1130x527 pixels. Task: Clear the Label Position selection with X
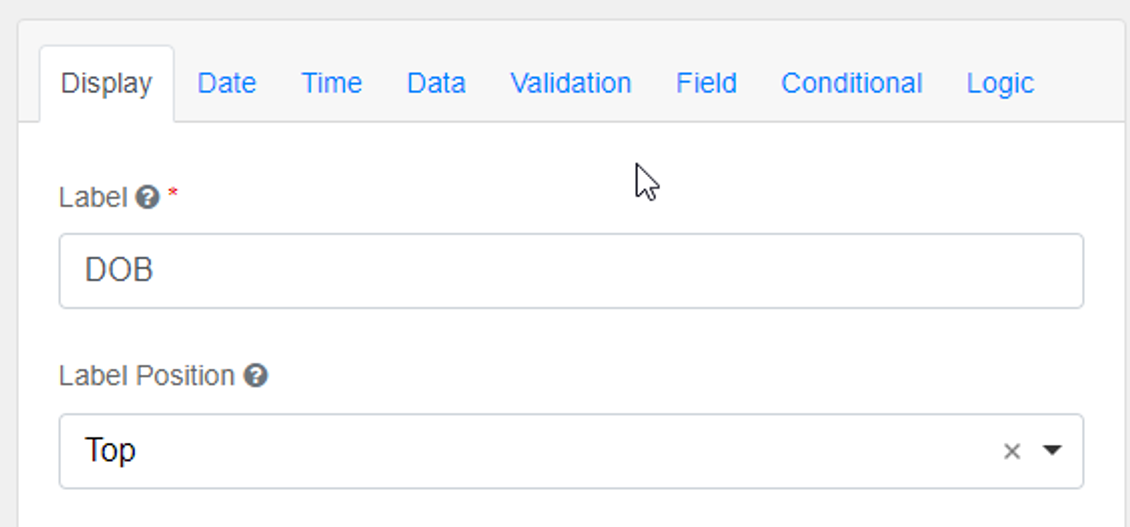pyautogui.click(x=1012, y=452)
